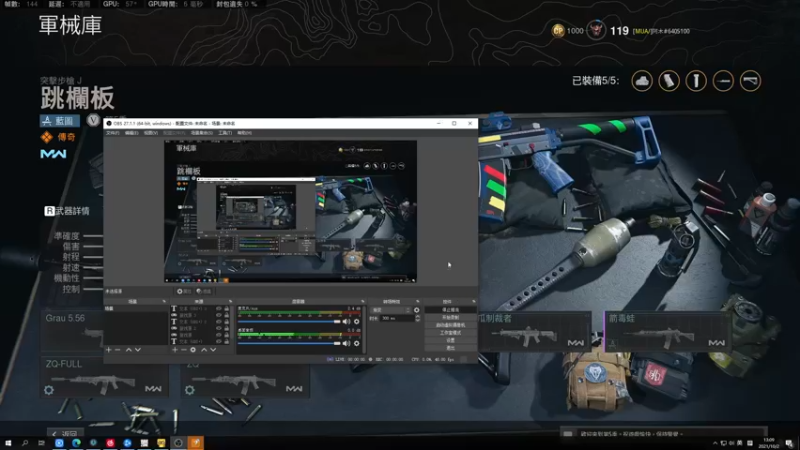The height and width of the screenshot is (450, 800).
Task: Open OBS 设置 settings button in controls
Action: [450, 340]
